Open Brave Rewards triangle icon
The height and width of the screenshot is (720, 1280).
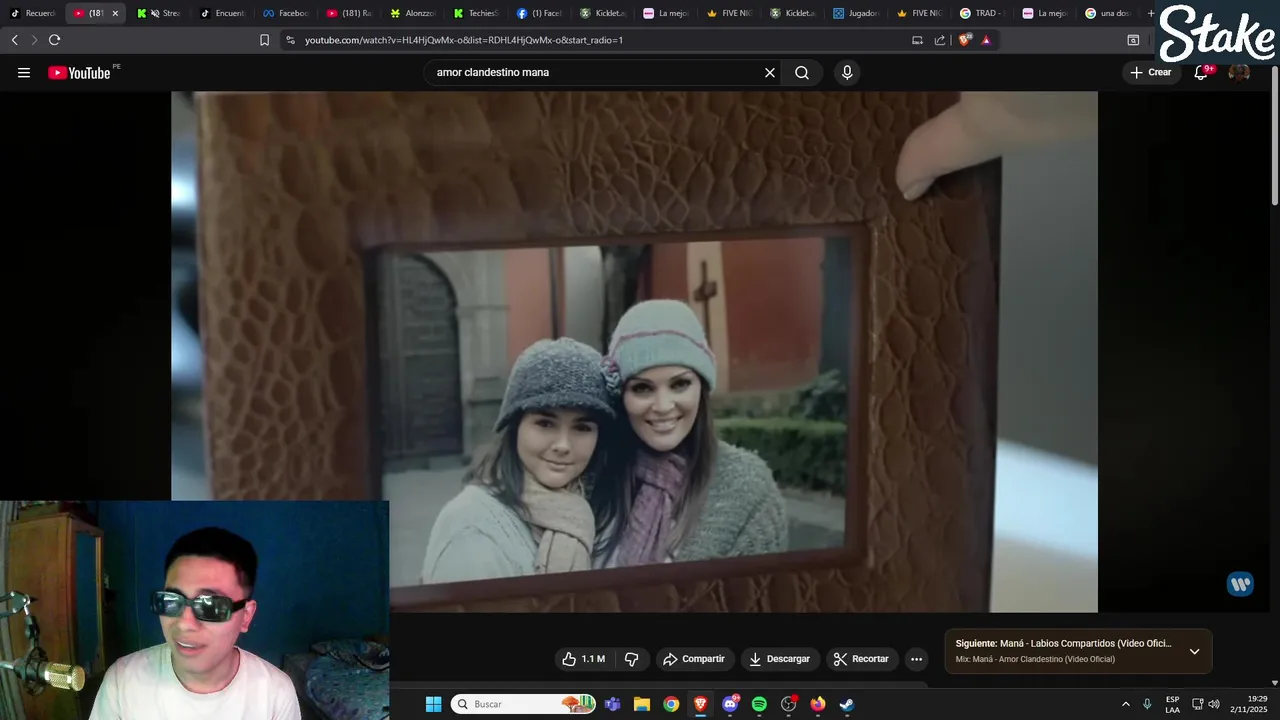[x=986, y=40]
